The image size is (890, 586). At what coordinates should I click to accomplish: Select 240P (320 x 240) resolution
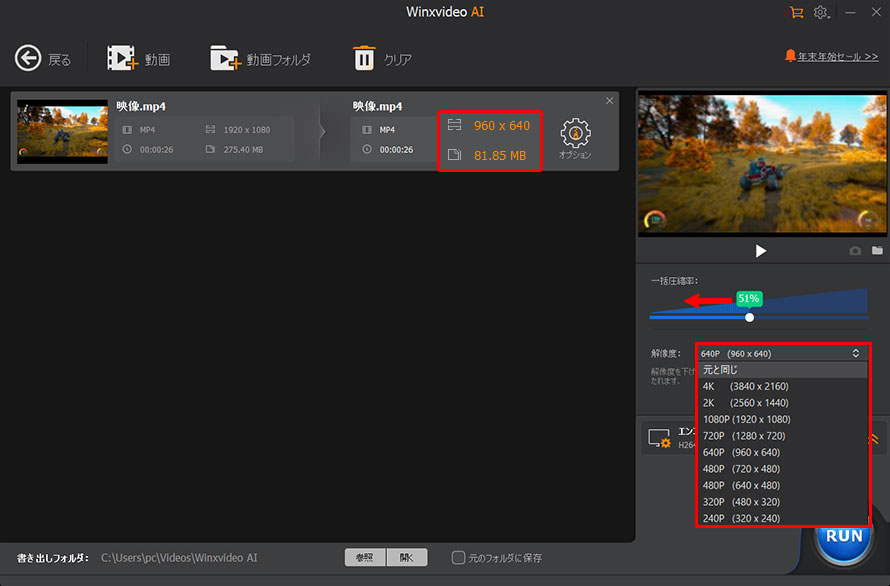tap(744, 518)
